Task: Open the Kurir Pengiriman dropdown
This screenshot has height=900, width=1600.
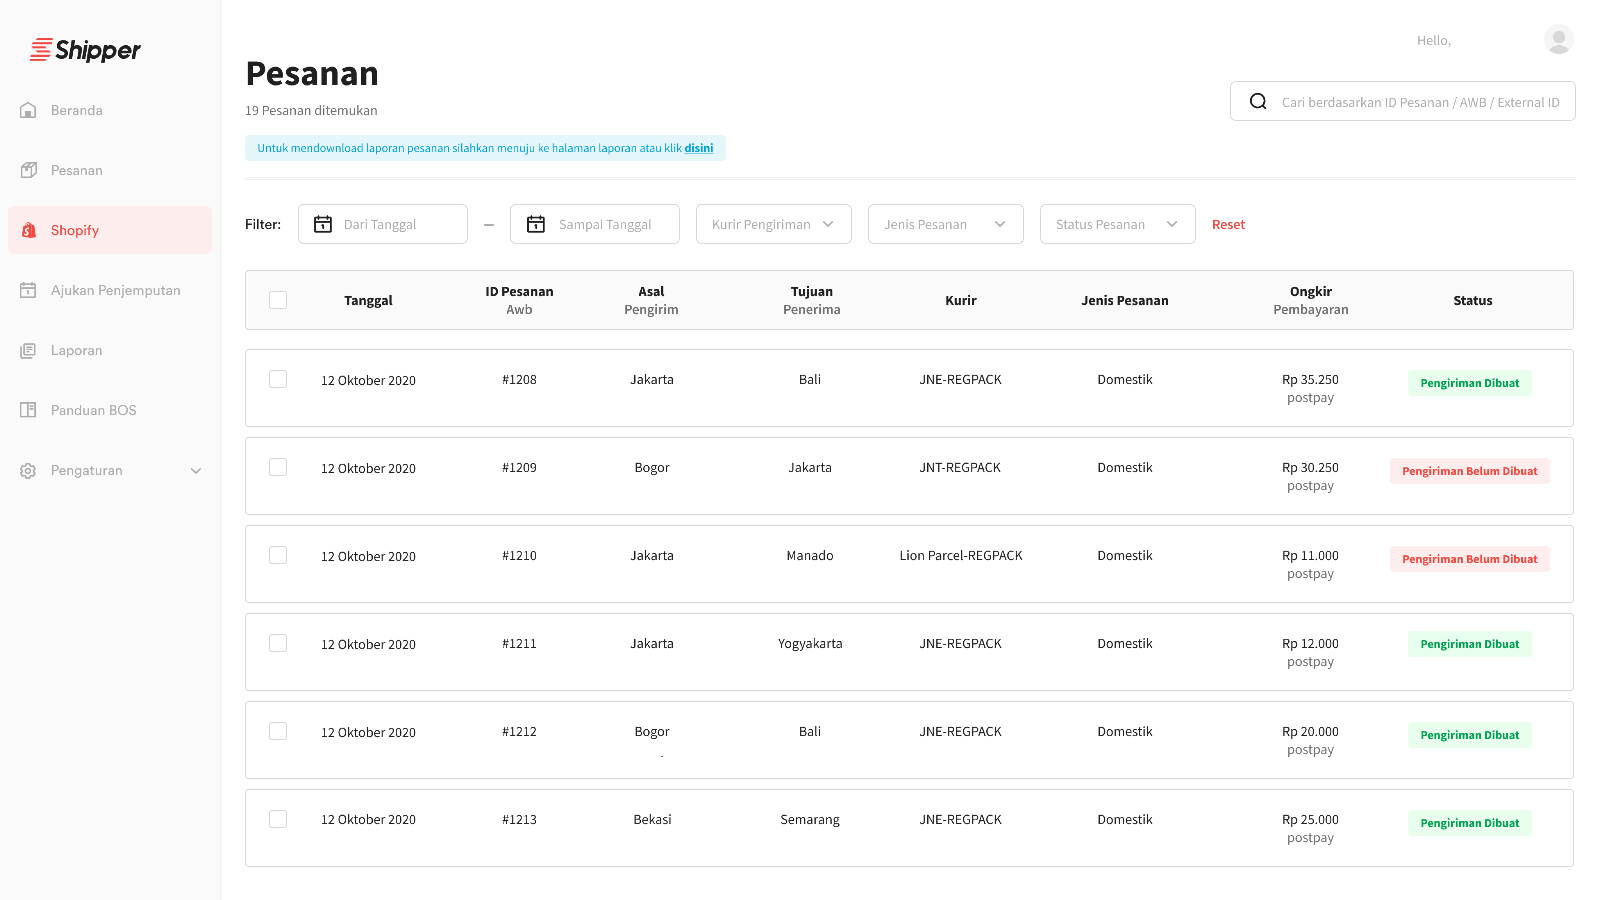Action: point(774,224)
